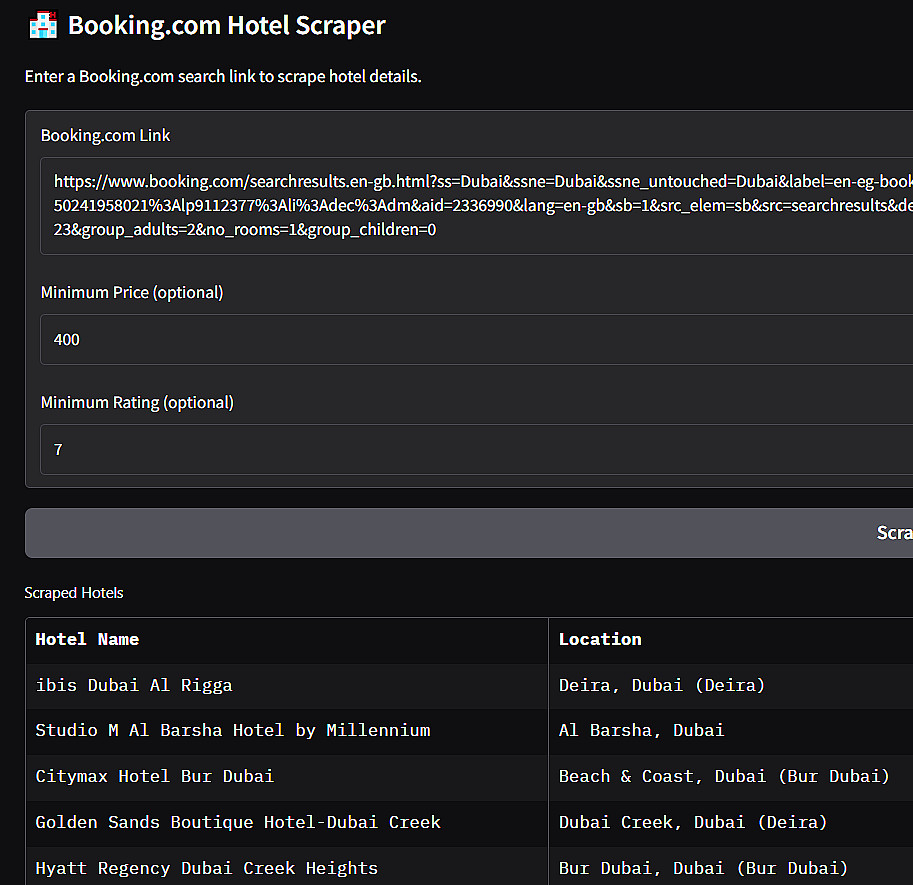The image size is (913, 885).
Task: Click the Location column header
Action: click(x=731, y=640)
